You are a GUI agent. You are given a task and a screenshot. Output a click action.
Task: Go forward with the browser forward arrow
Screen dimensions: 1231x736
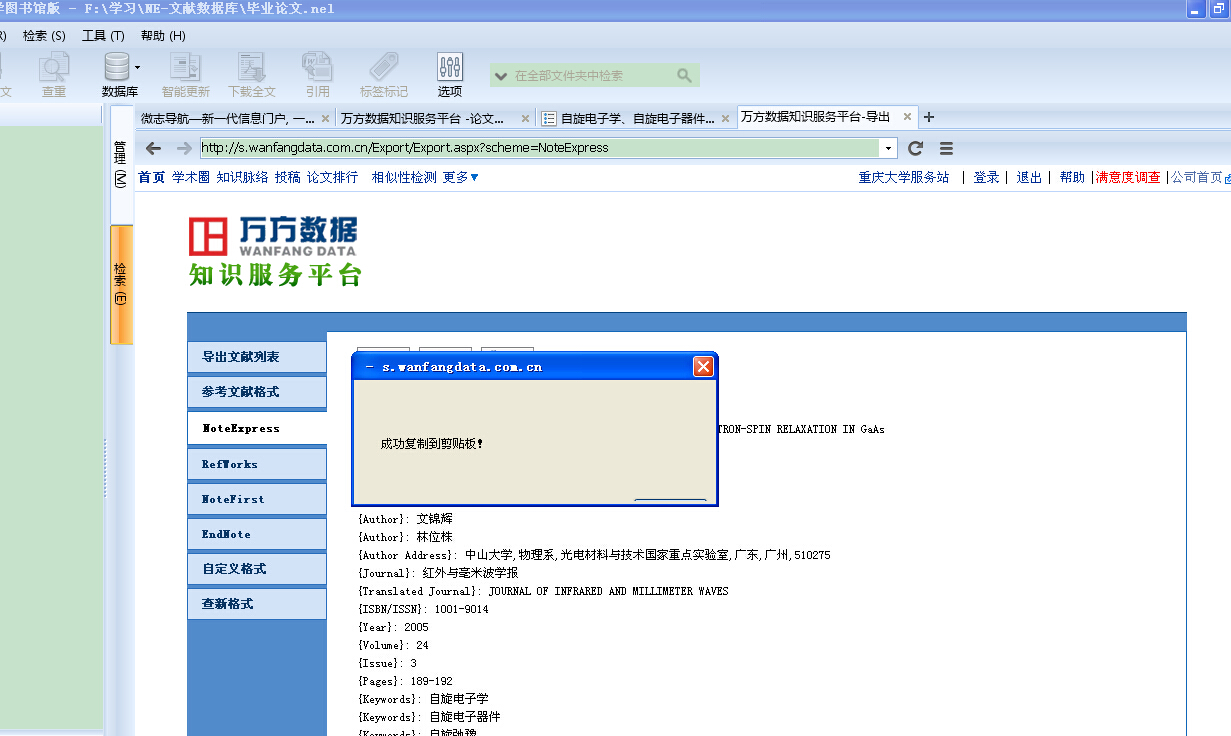[184, 148]
